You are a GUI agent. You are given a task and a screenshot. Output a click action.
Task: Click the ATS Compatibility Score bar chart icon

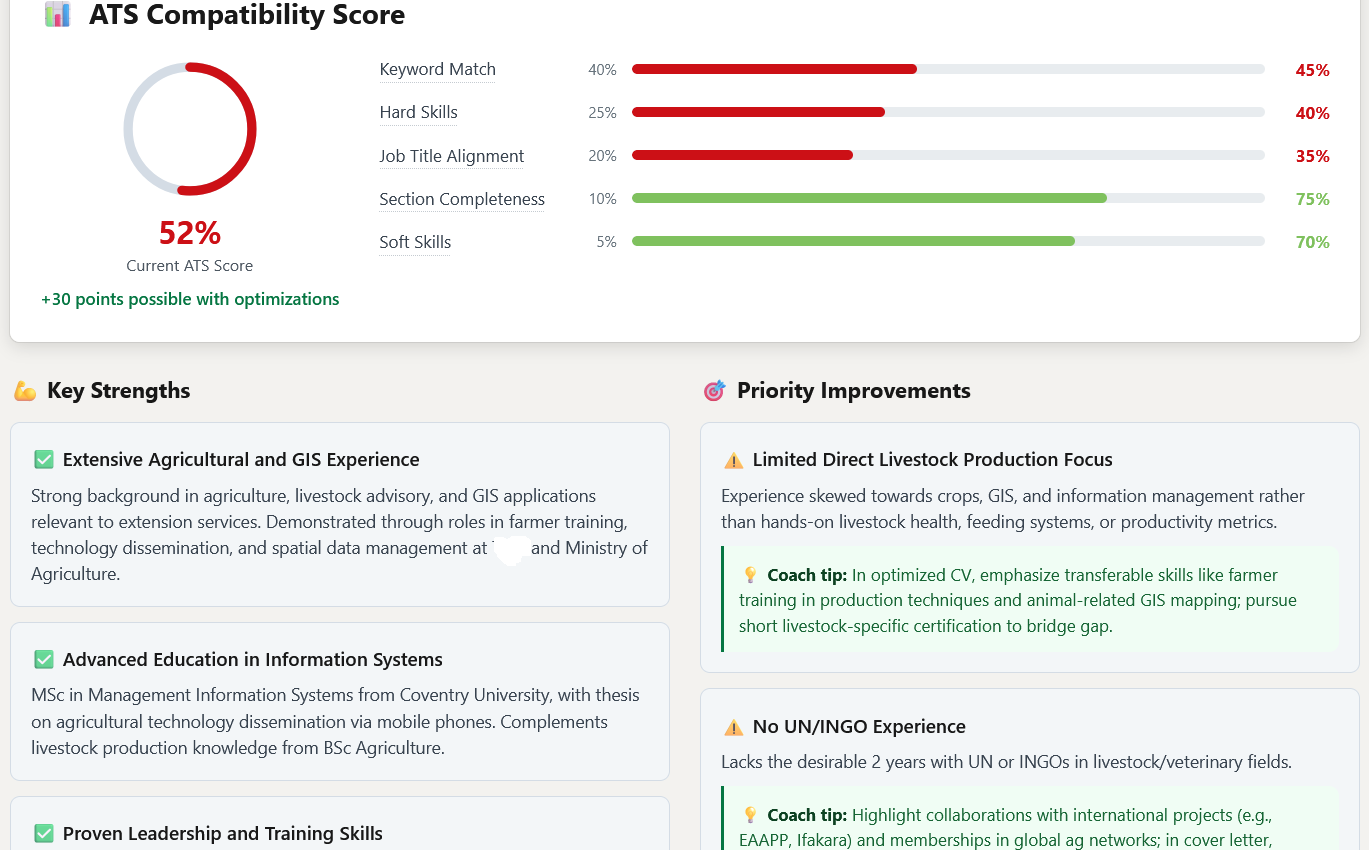click(x=57, y=15)
